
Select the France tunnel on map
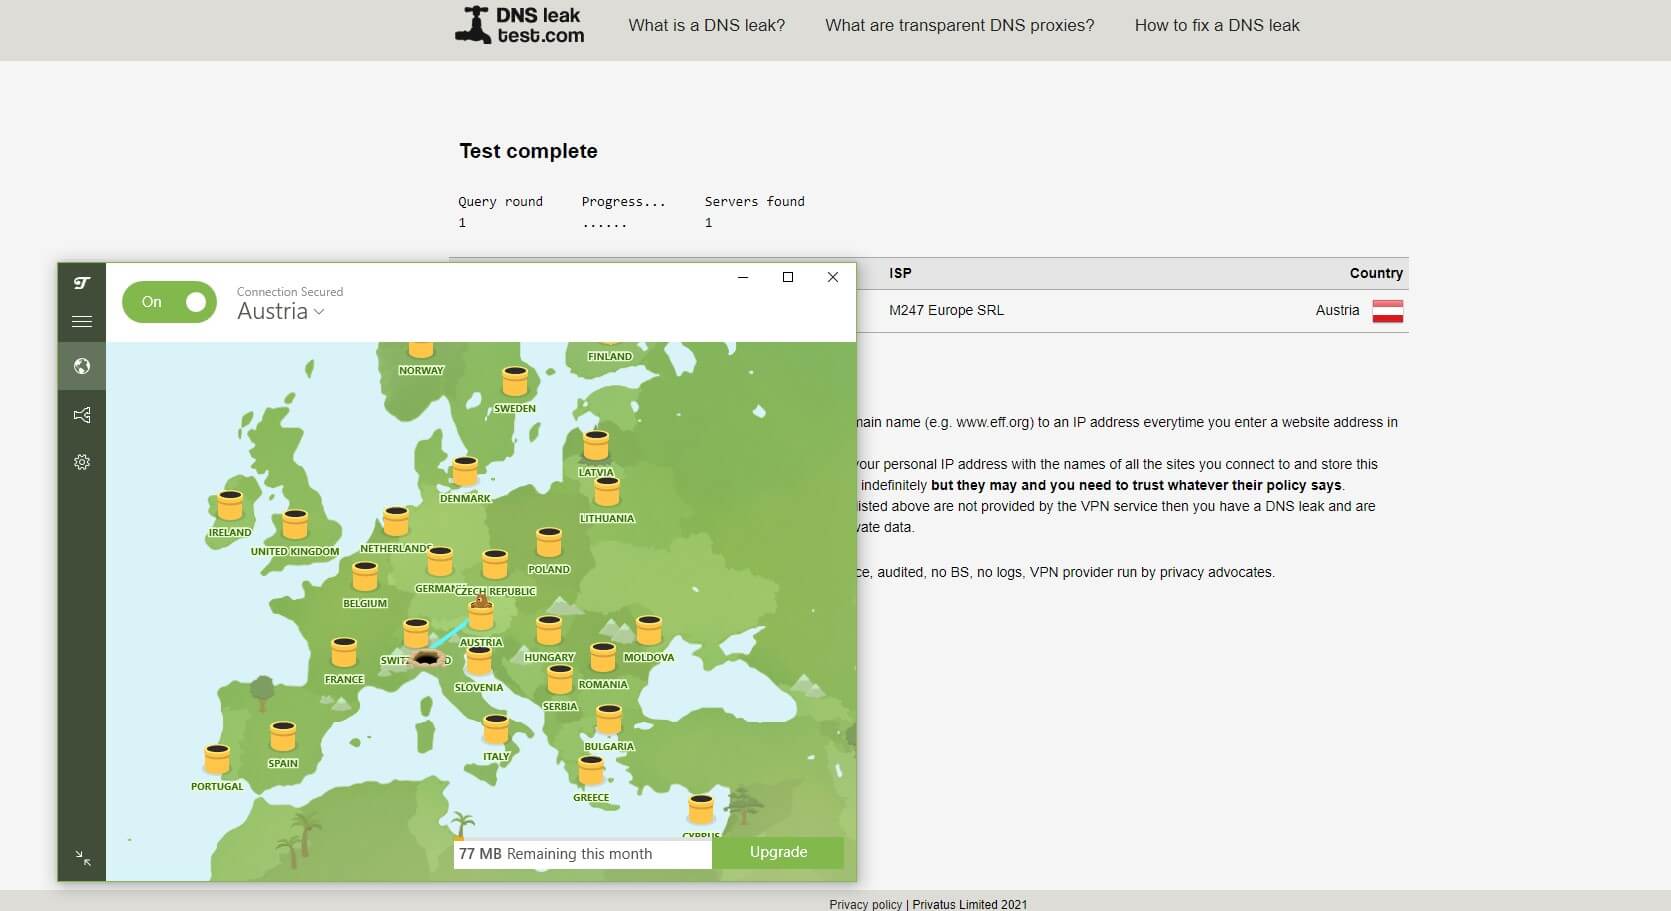coord(344,652)
